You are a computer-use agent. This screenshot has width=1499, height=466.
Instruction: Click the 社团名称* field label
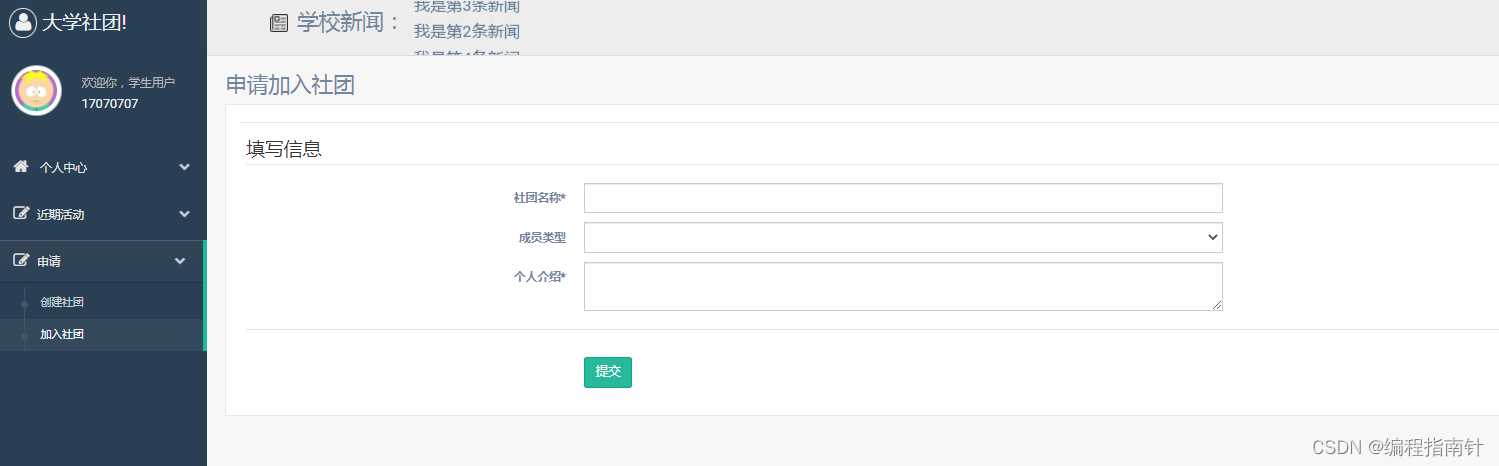pyautogui.click(x=540, y=198)
